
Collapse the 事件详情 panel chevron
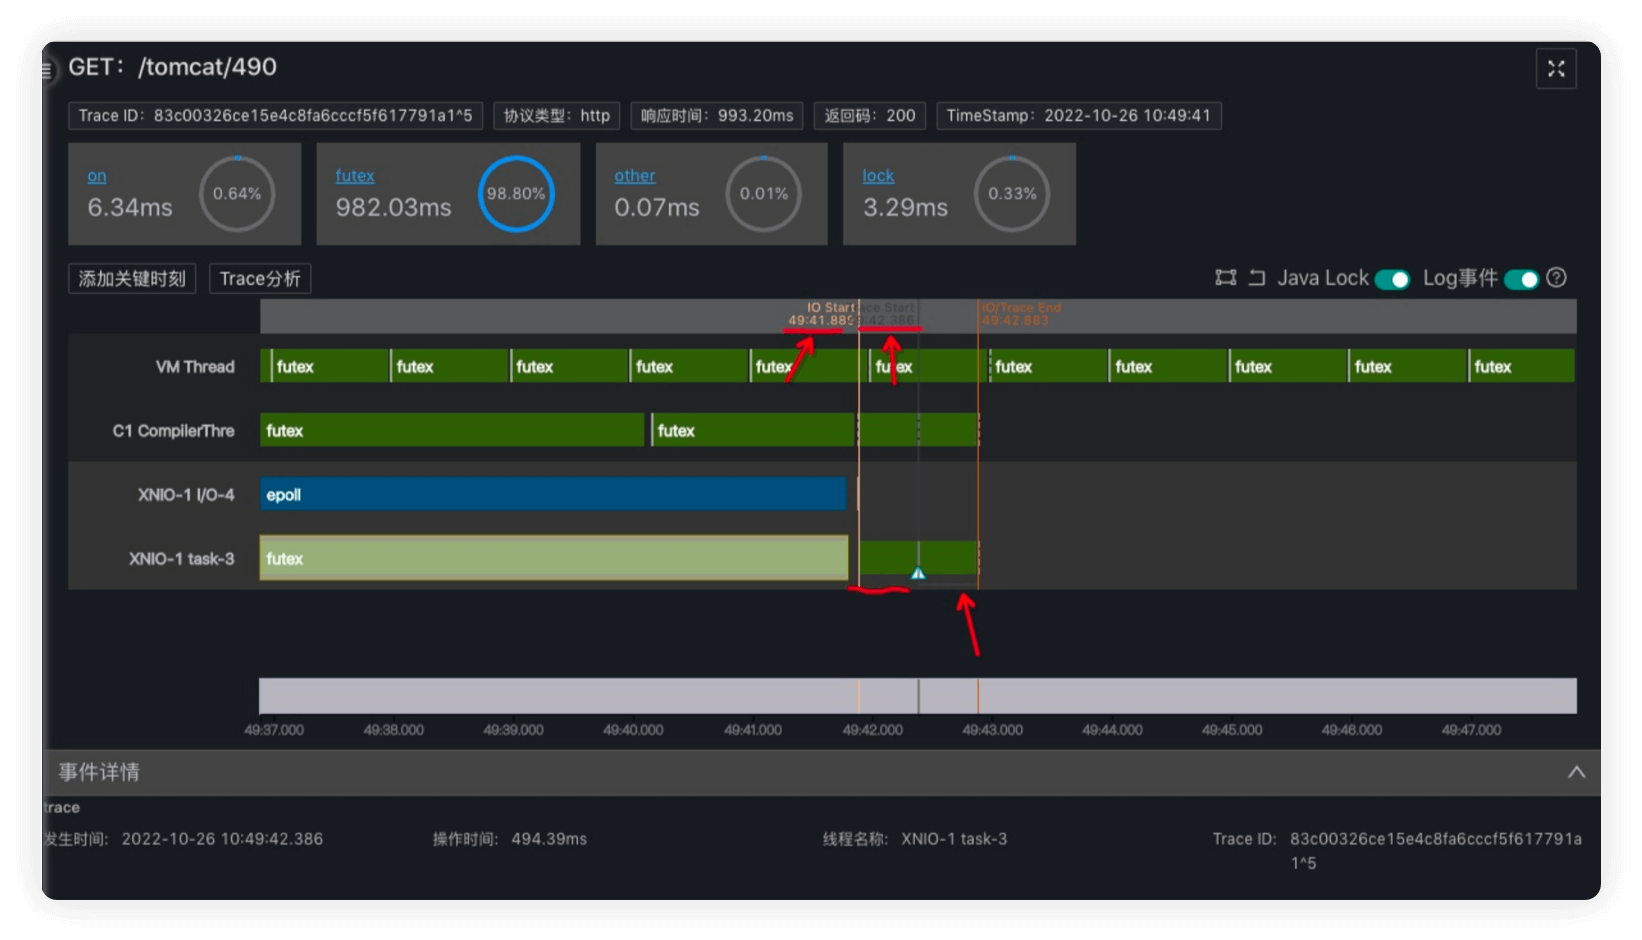[x=1576, y=772]
